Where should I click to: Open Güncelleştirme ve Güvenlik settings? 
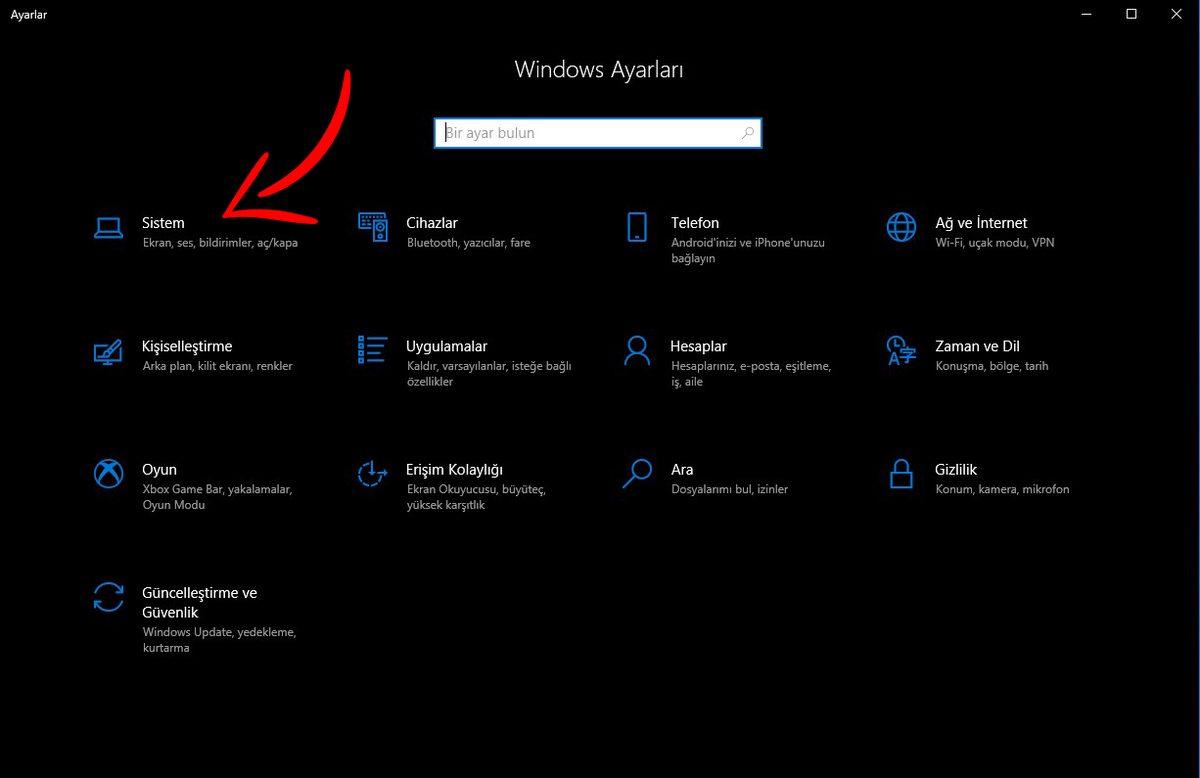[x=200, y=602]
